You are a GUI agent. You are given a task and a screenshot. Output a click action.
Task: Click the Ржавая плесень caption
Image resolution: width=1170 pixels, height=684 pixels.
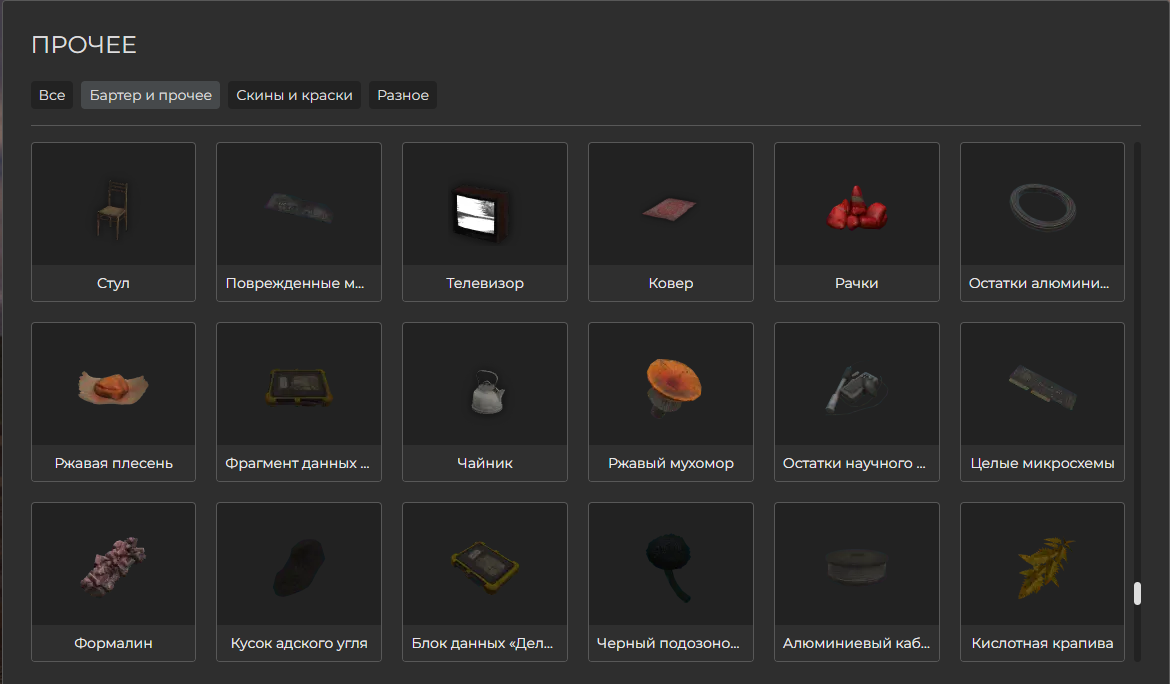(x=113, y=463)
